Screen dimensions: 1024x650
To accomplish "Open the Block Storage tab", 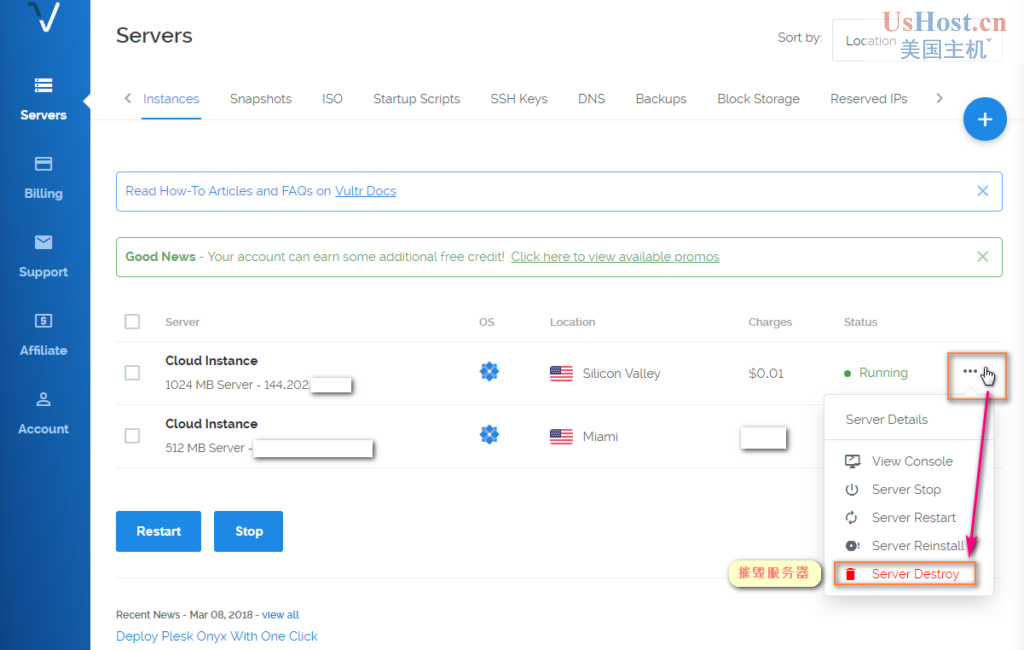I will click(x=758, y=99).
